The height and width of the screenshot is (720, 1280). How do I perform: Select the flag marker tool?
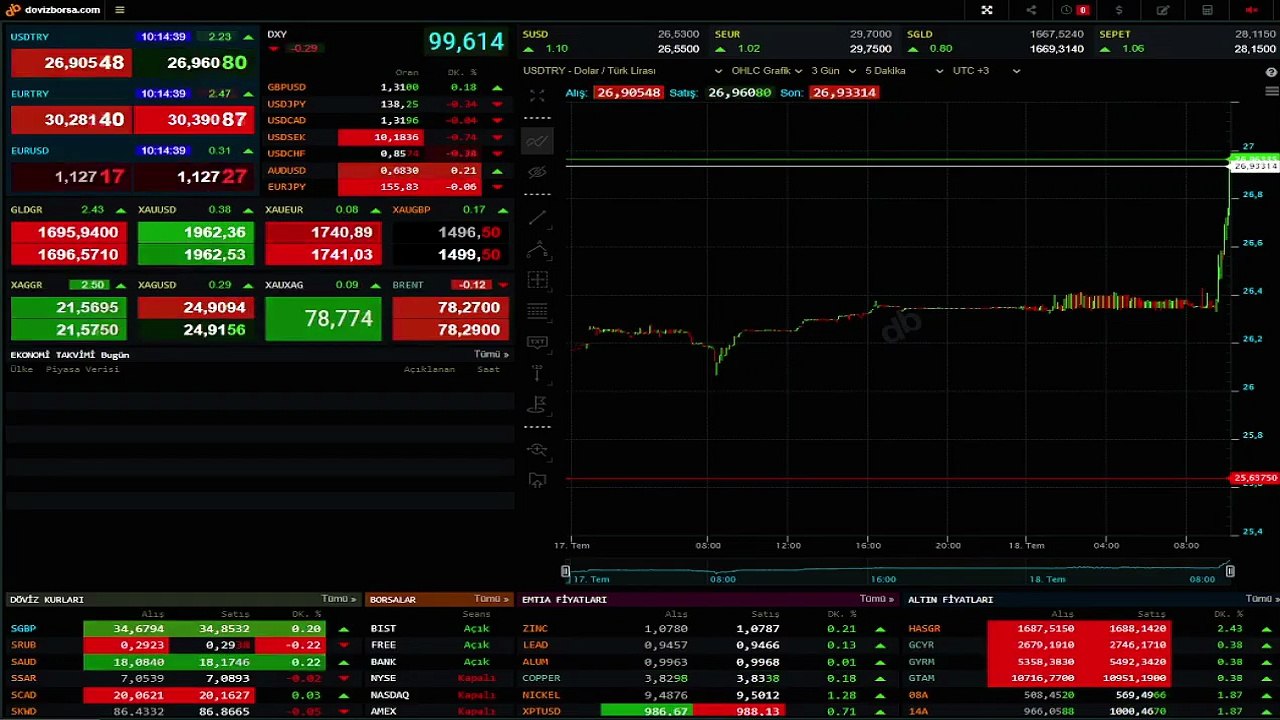click(x=537, y=404)
